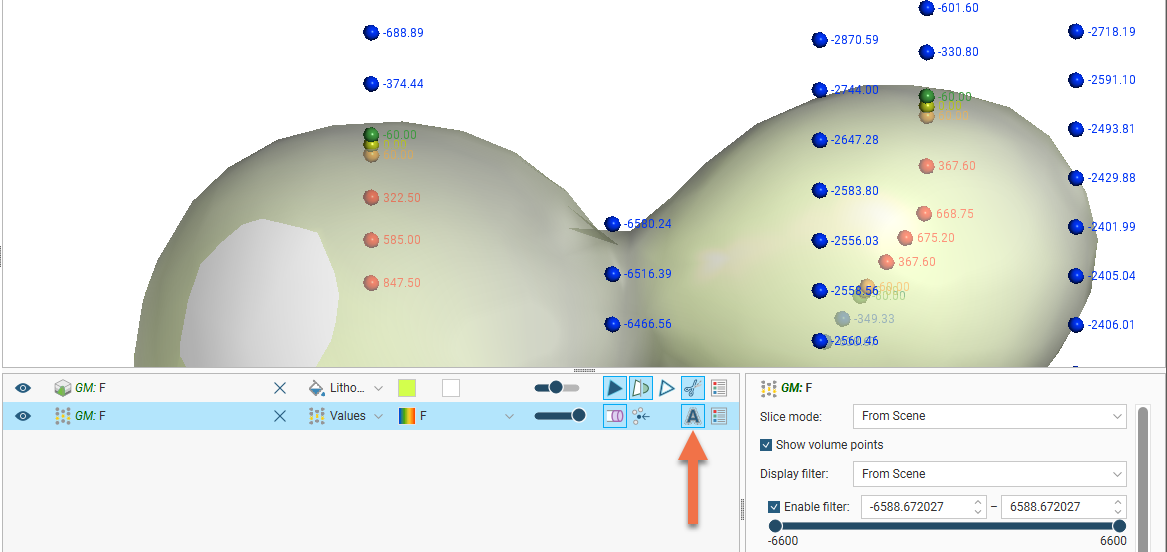Viewport: 1167px width, 552px height.
Task: Click the point labelled -374.44
Action: point(371,83)
